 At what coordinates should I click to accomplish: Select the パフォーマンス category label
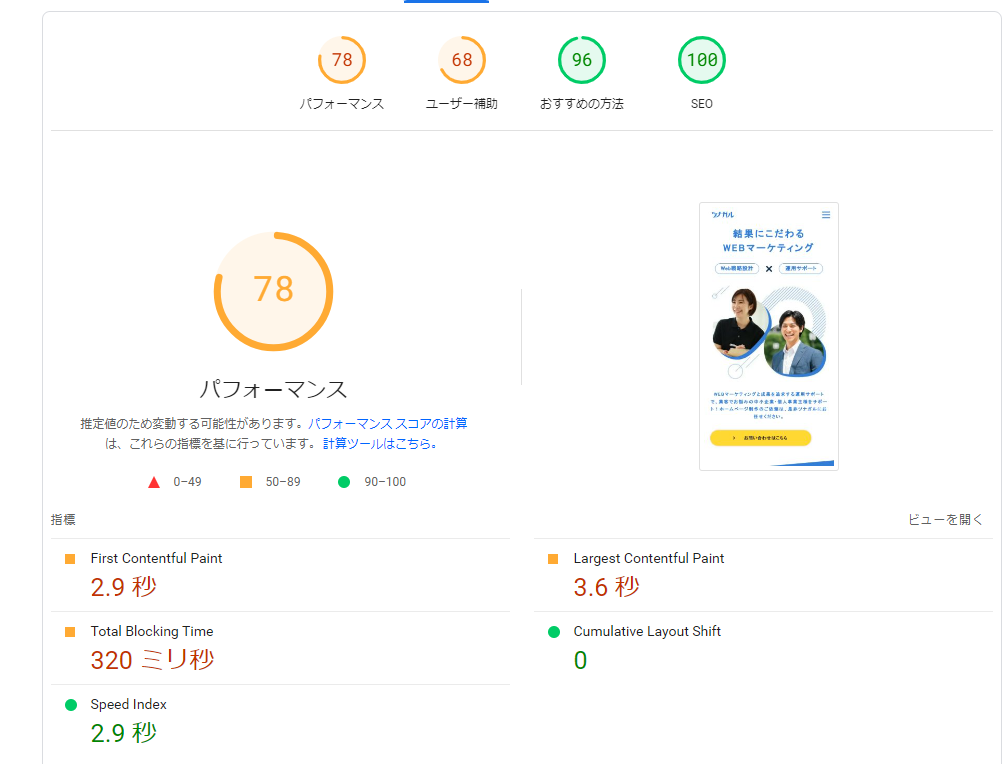pos(342,104)
